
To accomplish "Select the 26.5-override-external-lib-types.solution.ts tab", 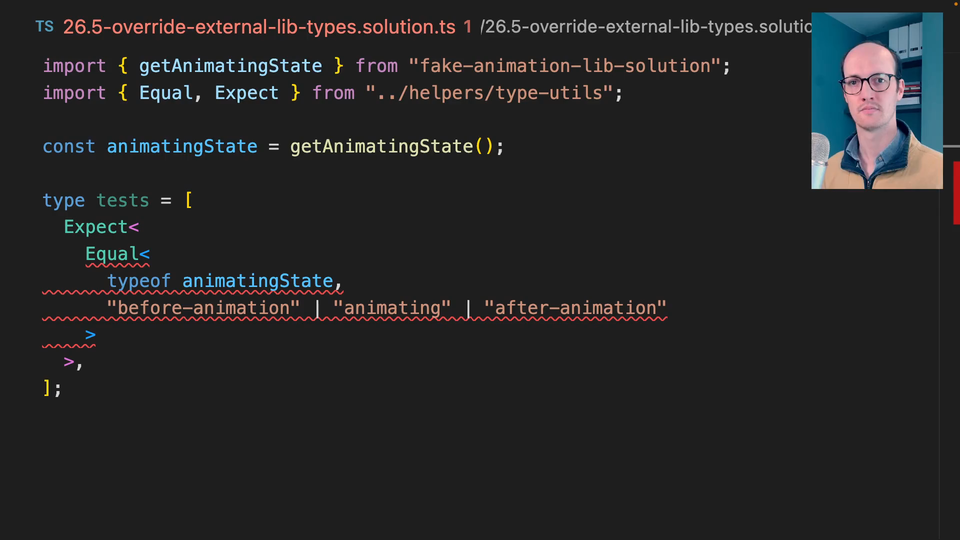I will pos(259,27).
